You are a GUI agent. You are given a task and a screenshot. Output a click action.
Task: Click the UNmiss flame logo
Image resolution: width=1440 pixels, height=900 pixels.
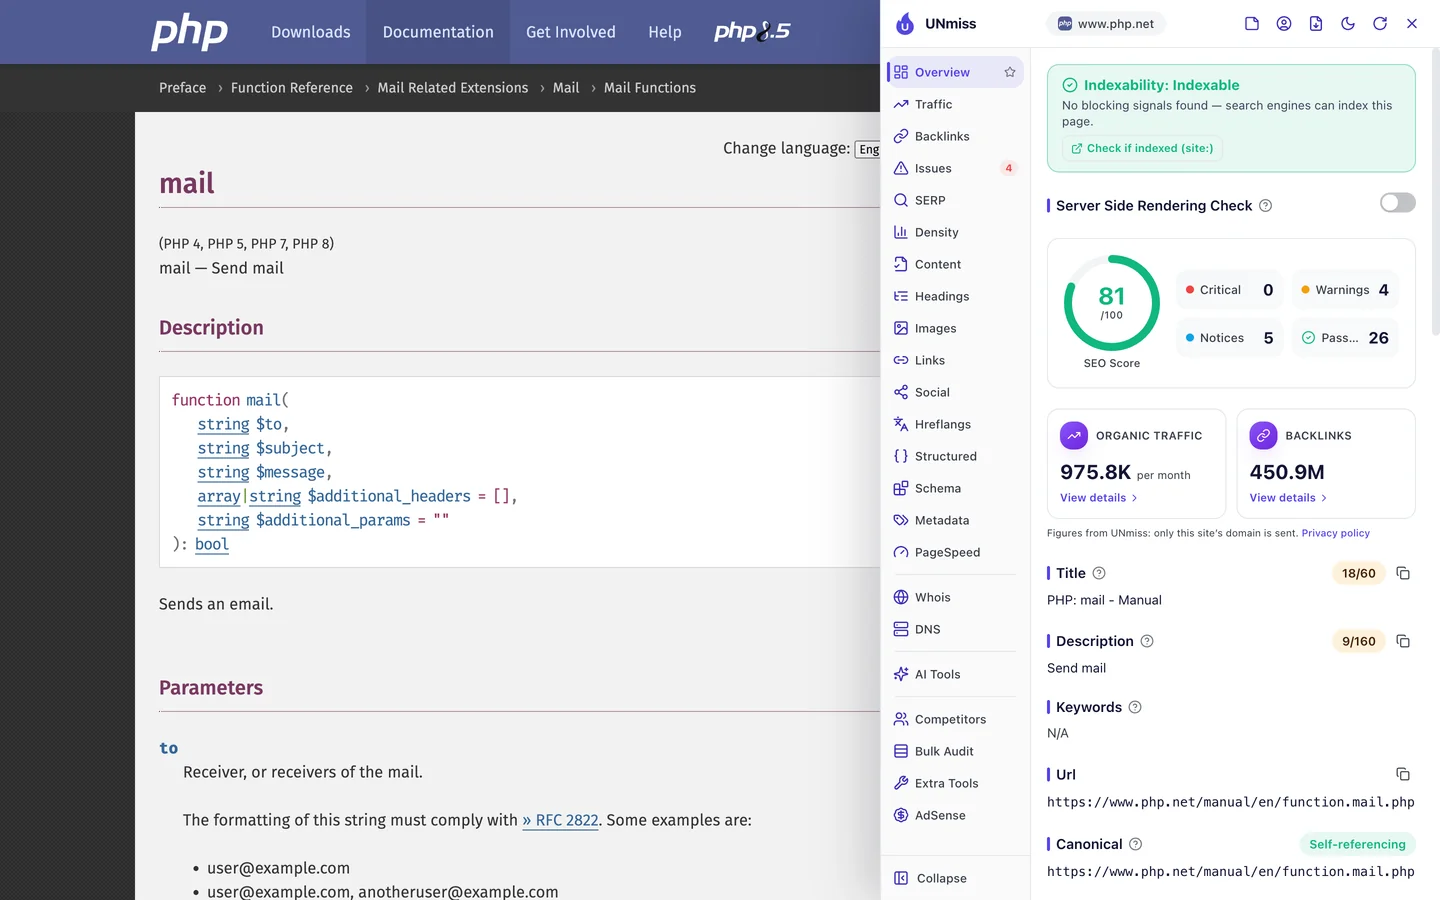pyautogui.click(x=905, y=24)
